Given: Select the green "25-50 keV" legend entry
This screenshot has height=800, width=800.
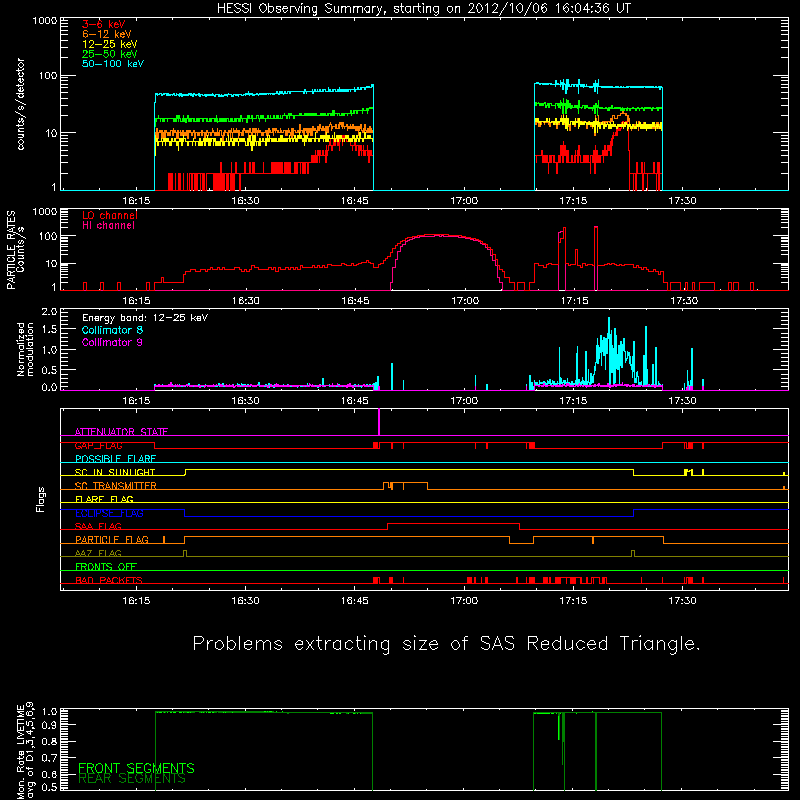Looking at the screenshot, I should [x=109, y=54].
